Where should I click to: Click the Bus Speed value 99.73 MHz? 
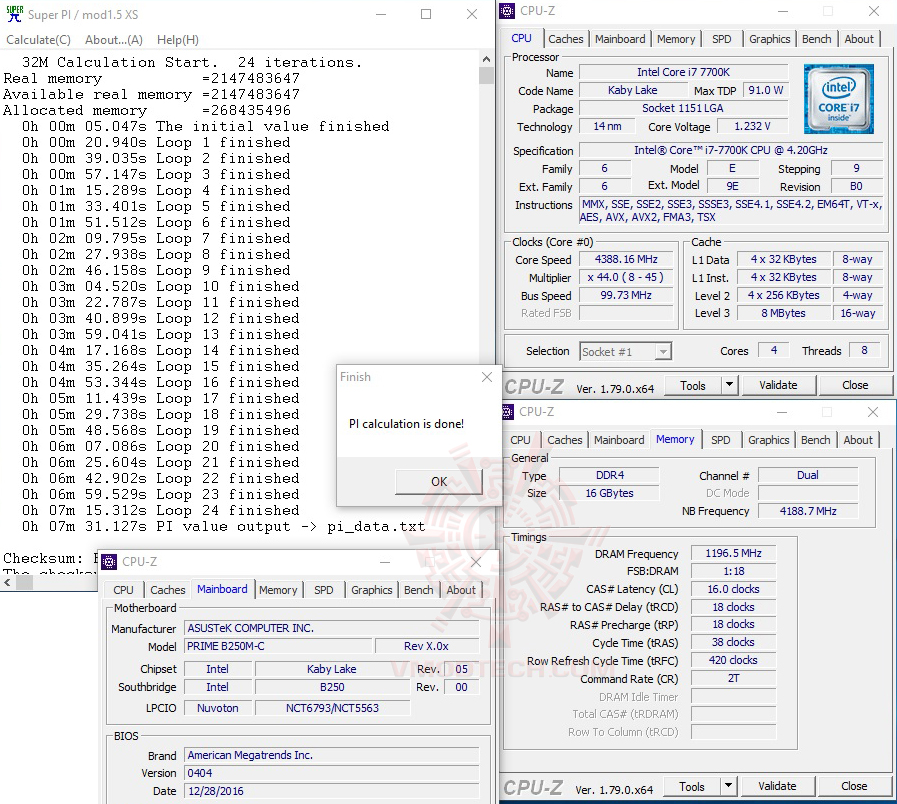626,295
